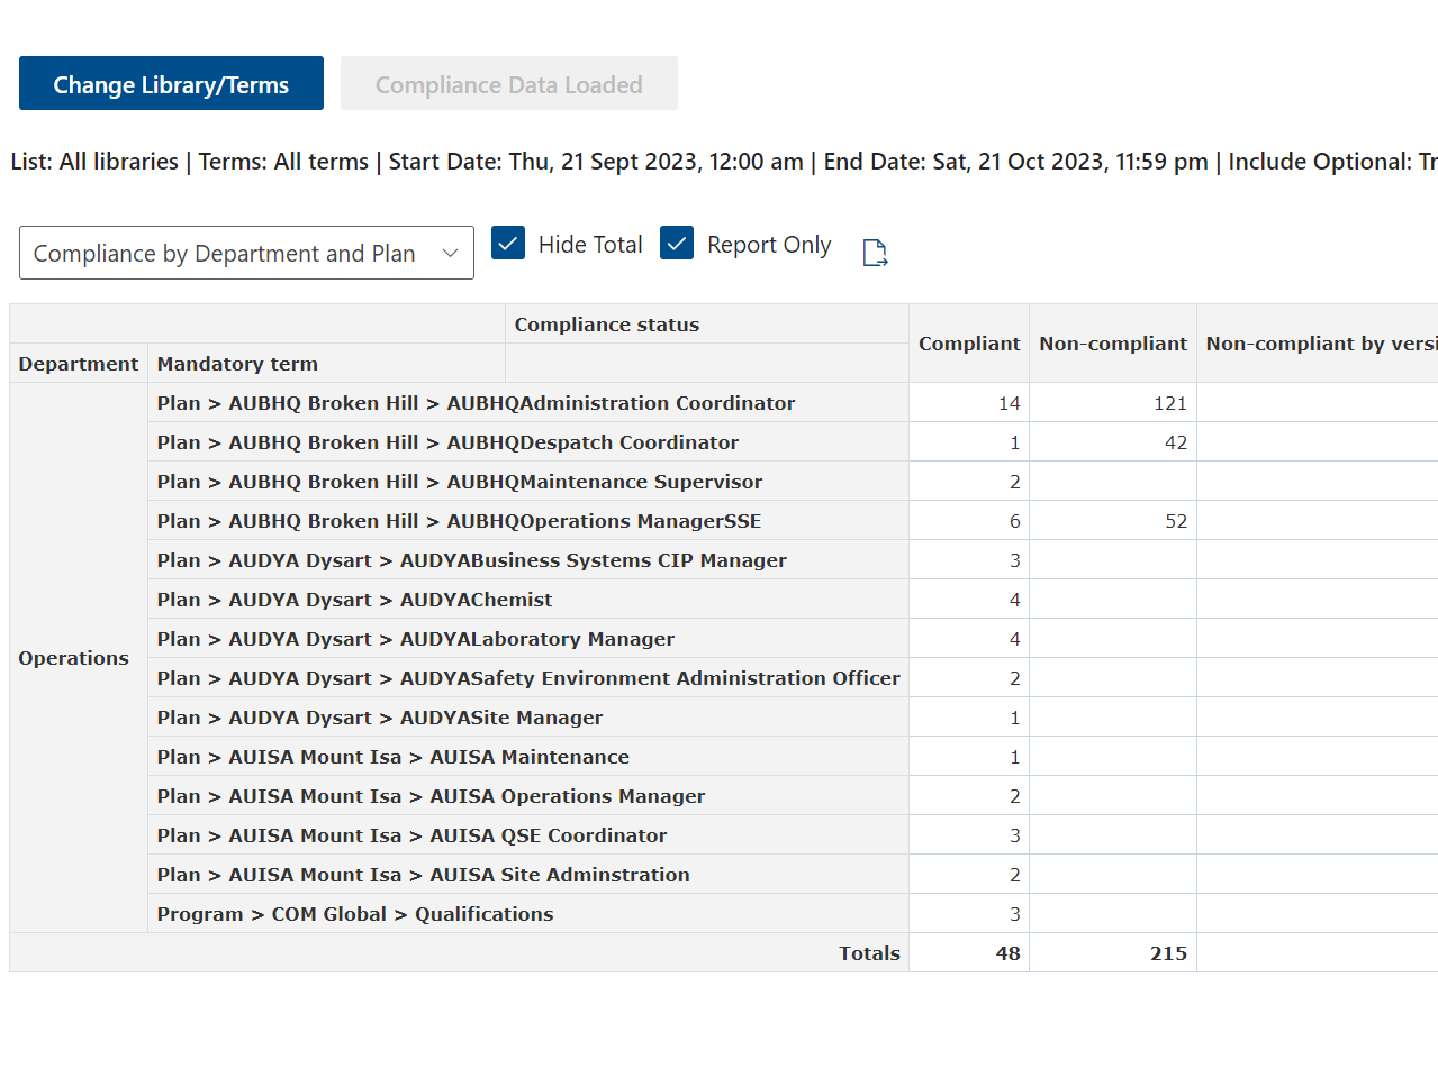Select the AUDYAChemist plan row
1438x1078 pixels.
354,600
